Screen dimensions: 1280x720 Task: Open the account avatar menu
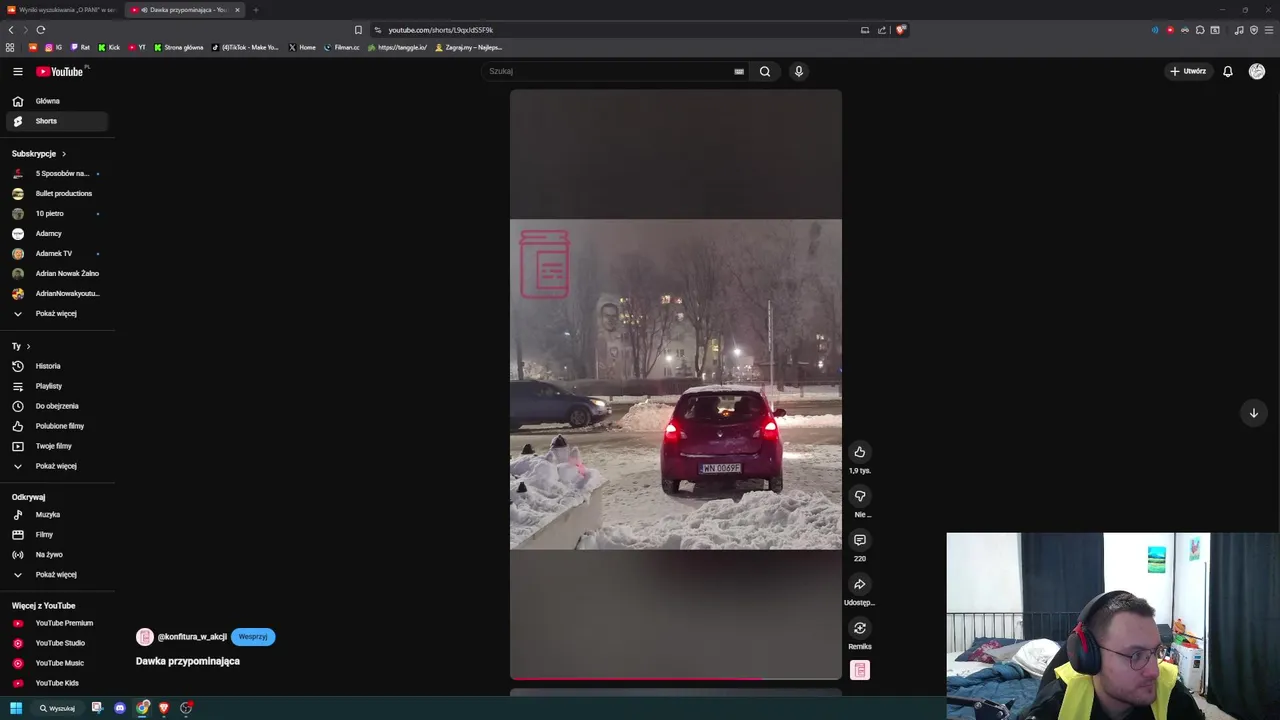(1257, 71)
